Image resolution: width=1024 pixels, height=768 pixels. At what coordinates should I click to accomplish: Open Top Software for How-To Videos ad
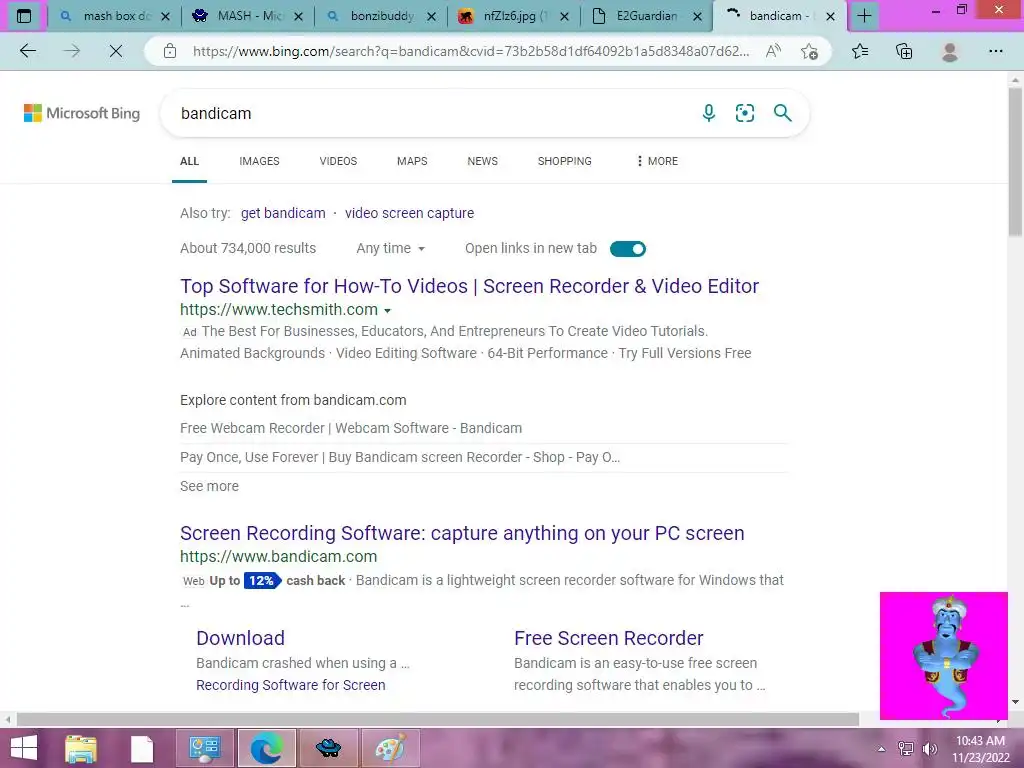pos(470,286)
